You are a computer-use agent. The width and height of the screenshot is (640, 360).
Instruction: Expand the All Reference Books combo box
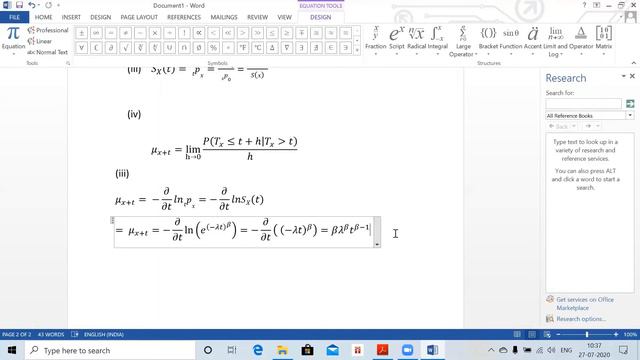point(630,116)
